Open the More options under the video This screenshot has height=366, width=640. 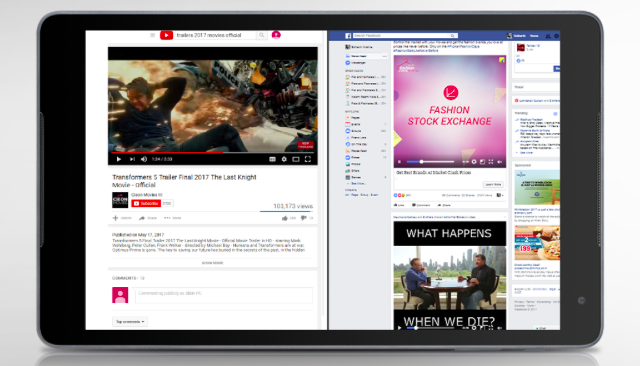(x=172, y=218)
